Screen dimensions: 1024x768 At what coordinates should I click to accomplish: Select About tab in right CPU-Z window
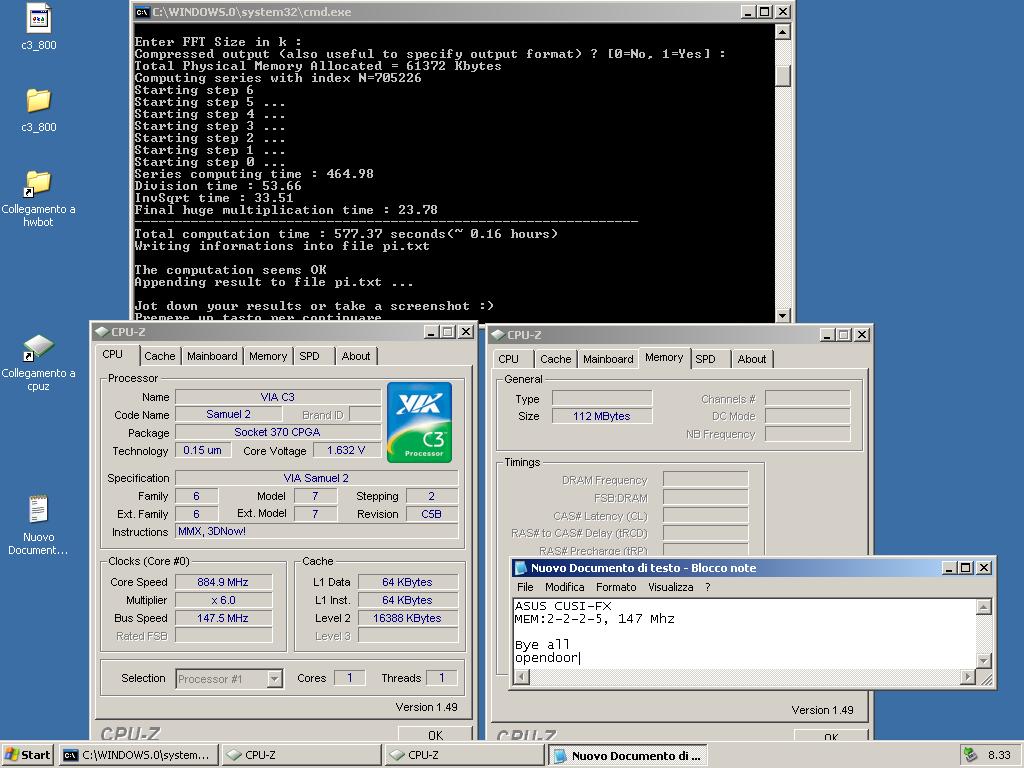(752, 359)
